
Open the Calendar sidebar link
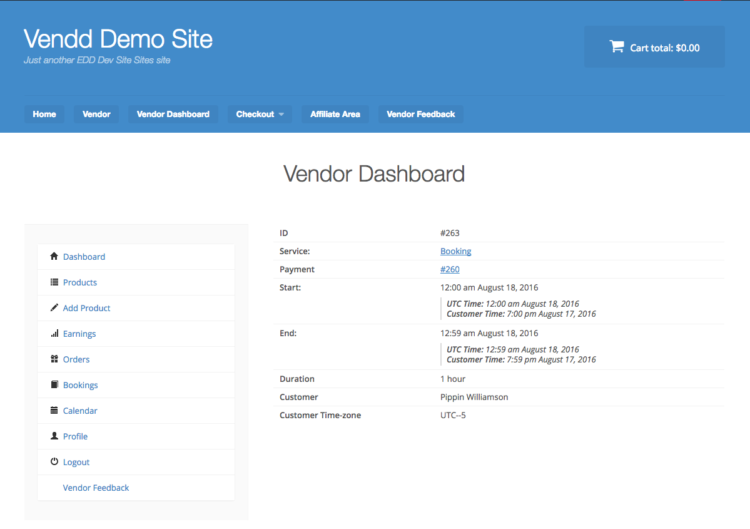(x=80, y=411)
